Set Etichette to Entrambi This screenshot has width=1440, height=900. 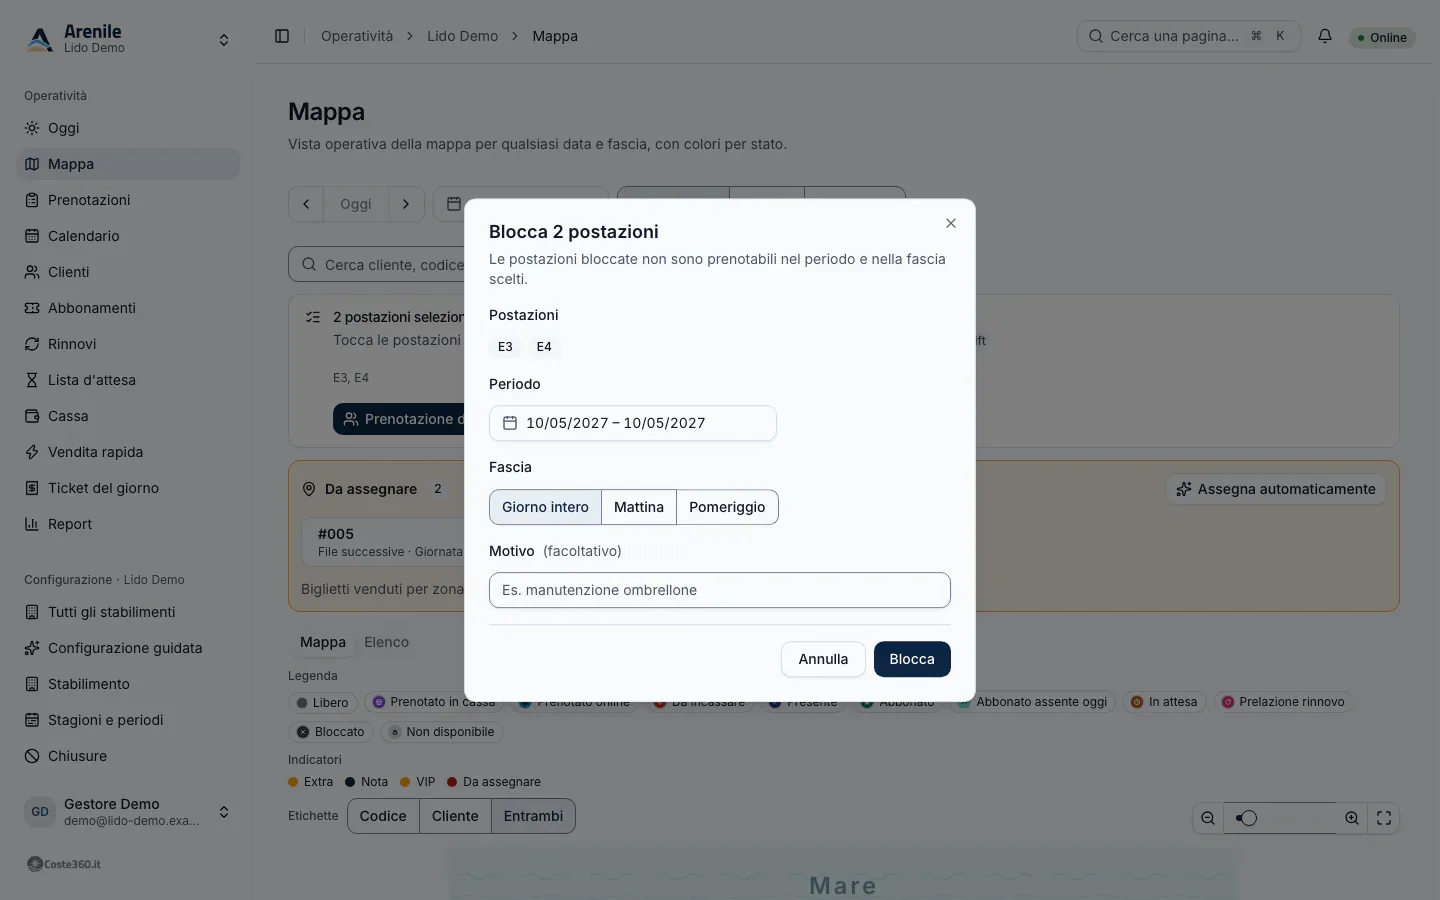click(x=533, y=816)
